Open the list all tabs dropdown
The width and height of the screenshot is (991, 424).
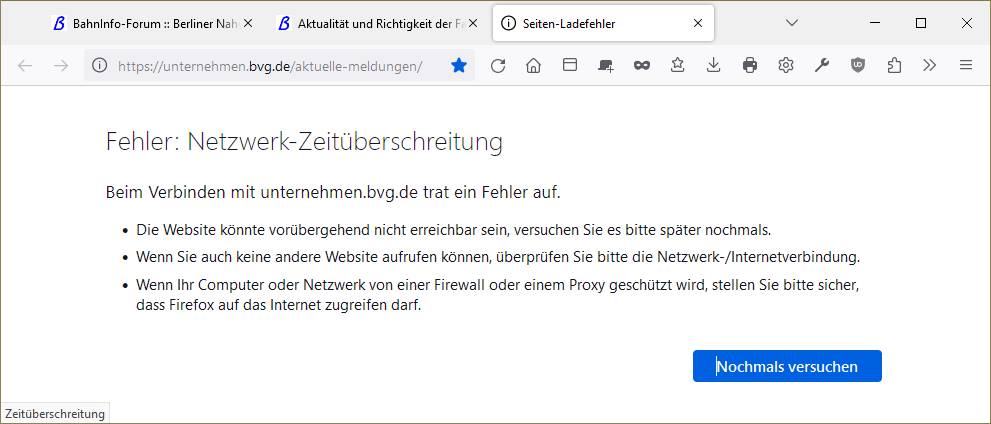click(x=792, y=23)
